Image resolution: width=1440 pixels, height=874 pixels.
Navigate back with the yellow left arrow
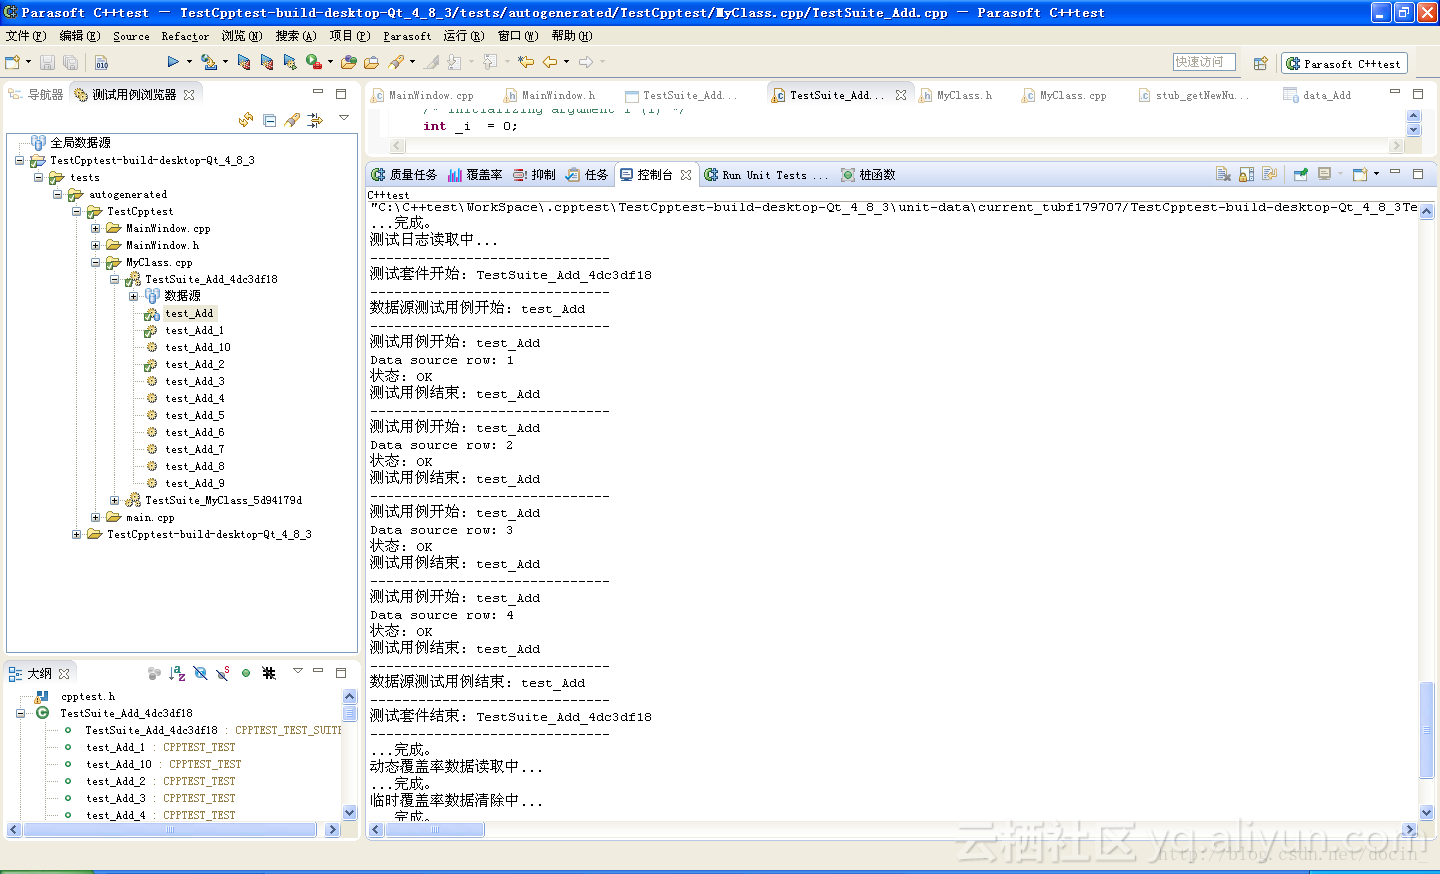550,62
